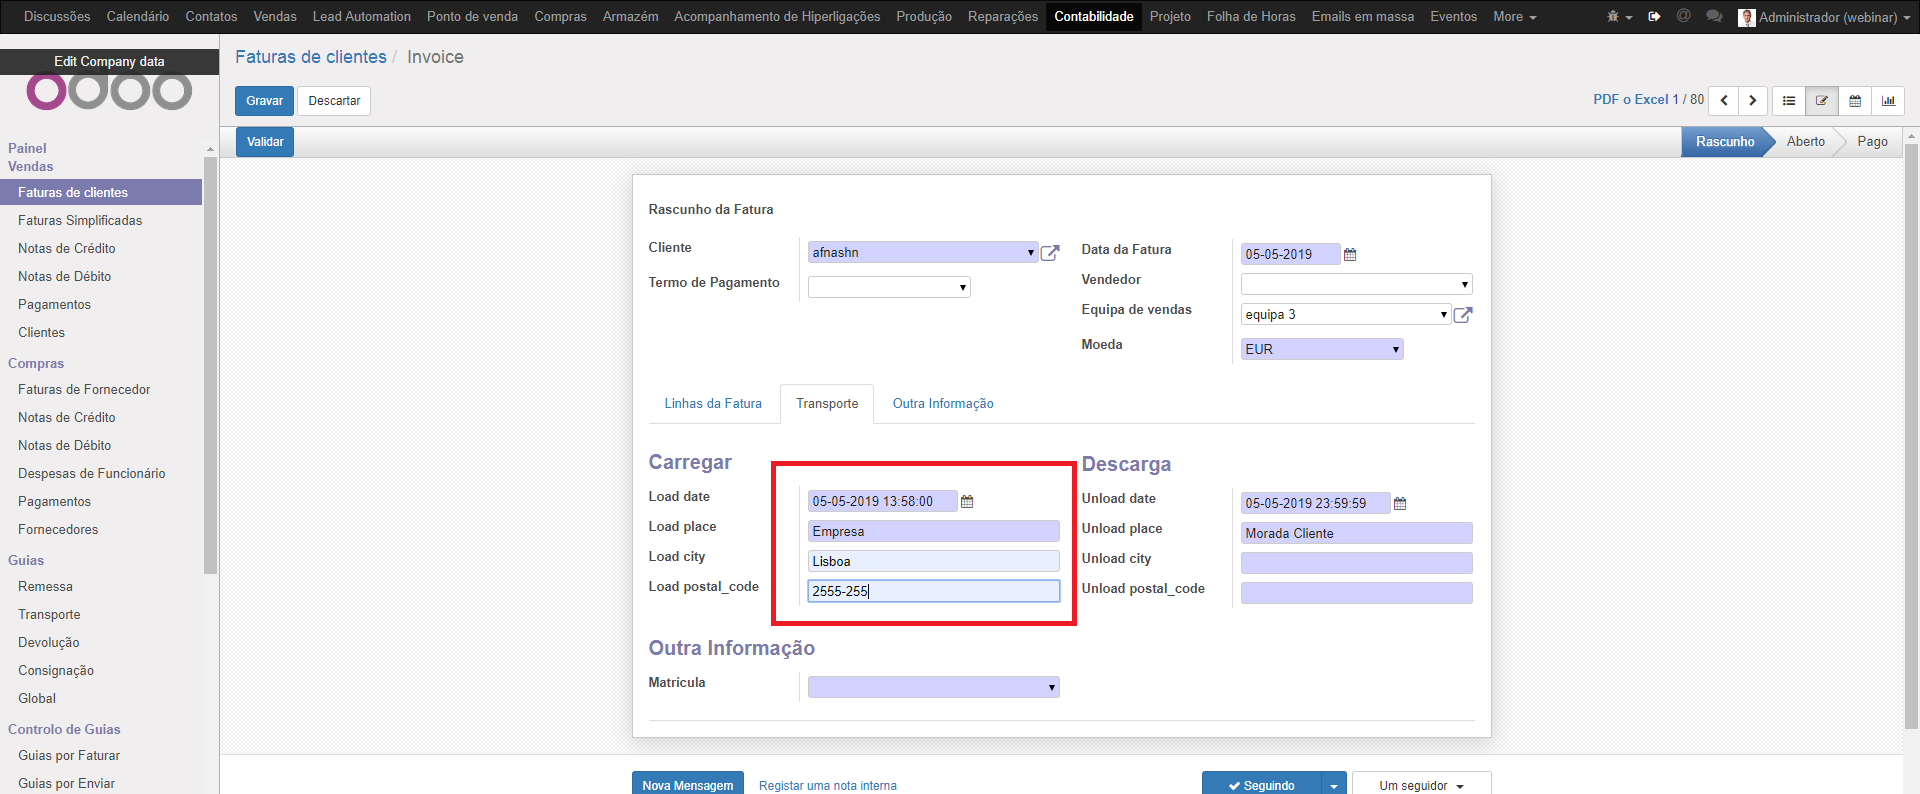Click the Validar button

tap(265, 142)
